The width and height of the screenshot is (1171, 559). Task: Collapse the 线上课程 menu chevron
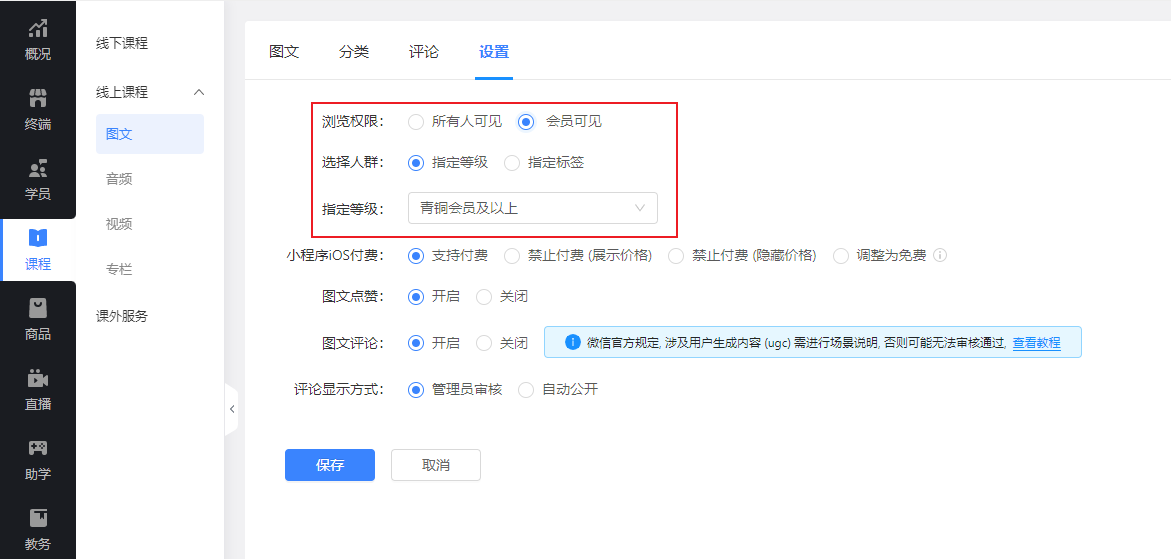coord(199,92)
